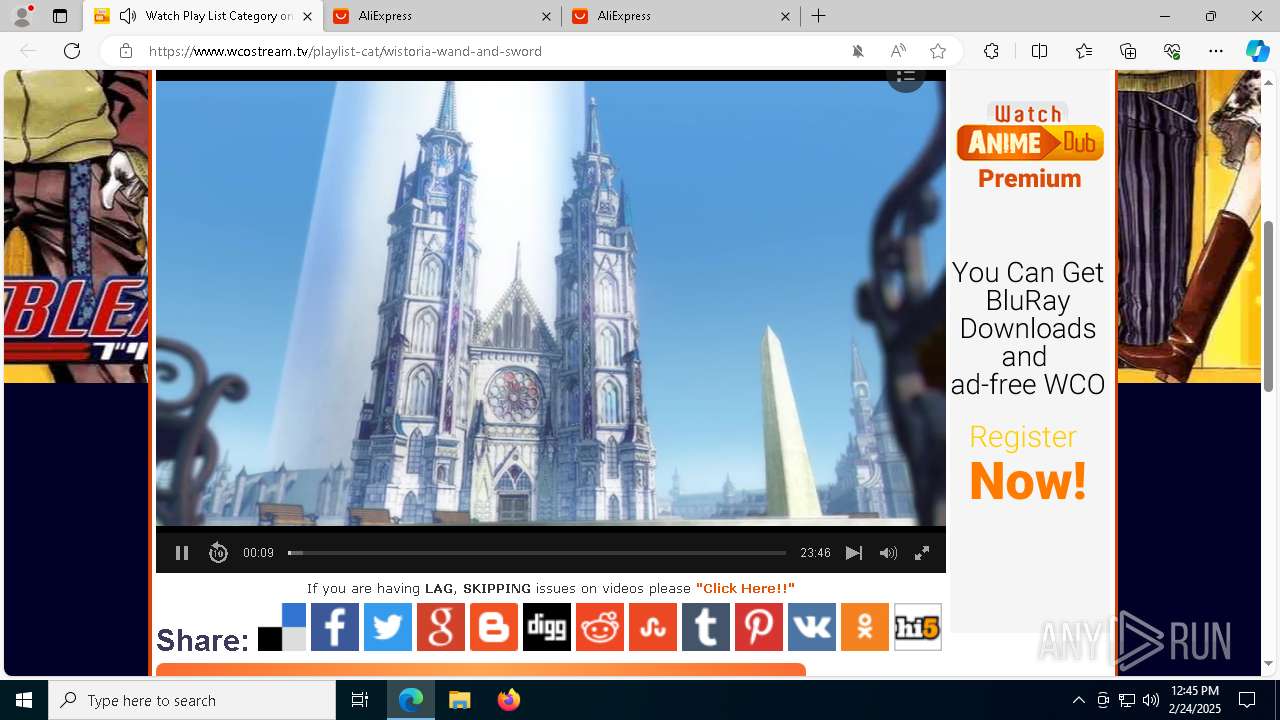1280x720 pixels.
Task: Open Windows Start menu
Action: click(x=24, y=700)
